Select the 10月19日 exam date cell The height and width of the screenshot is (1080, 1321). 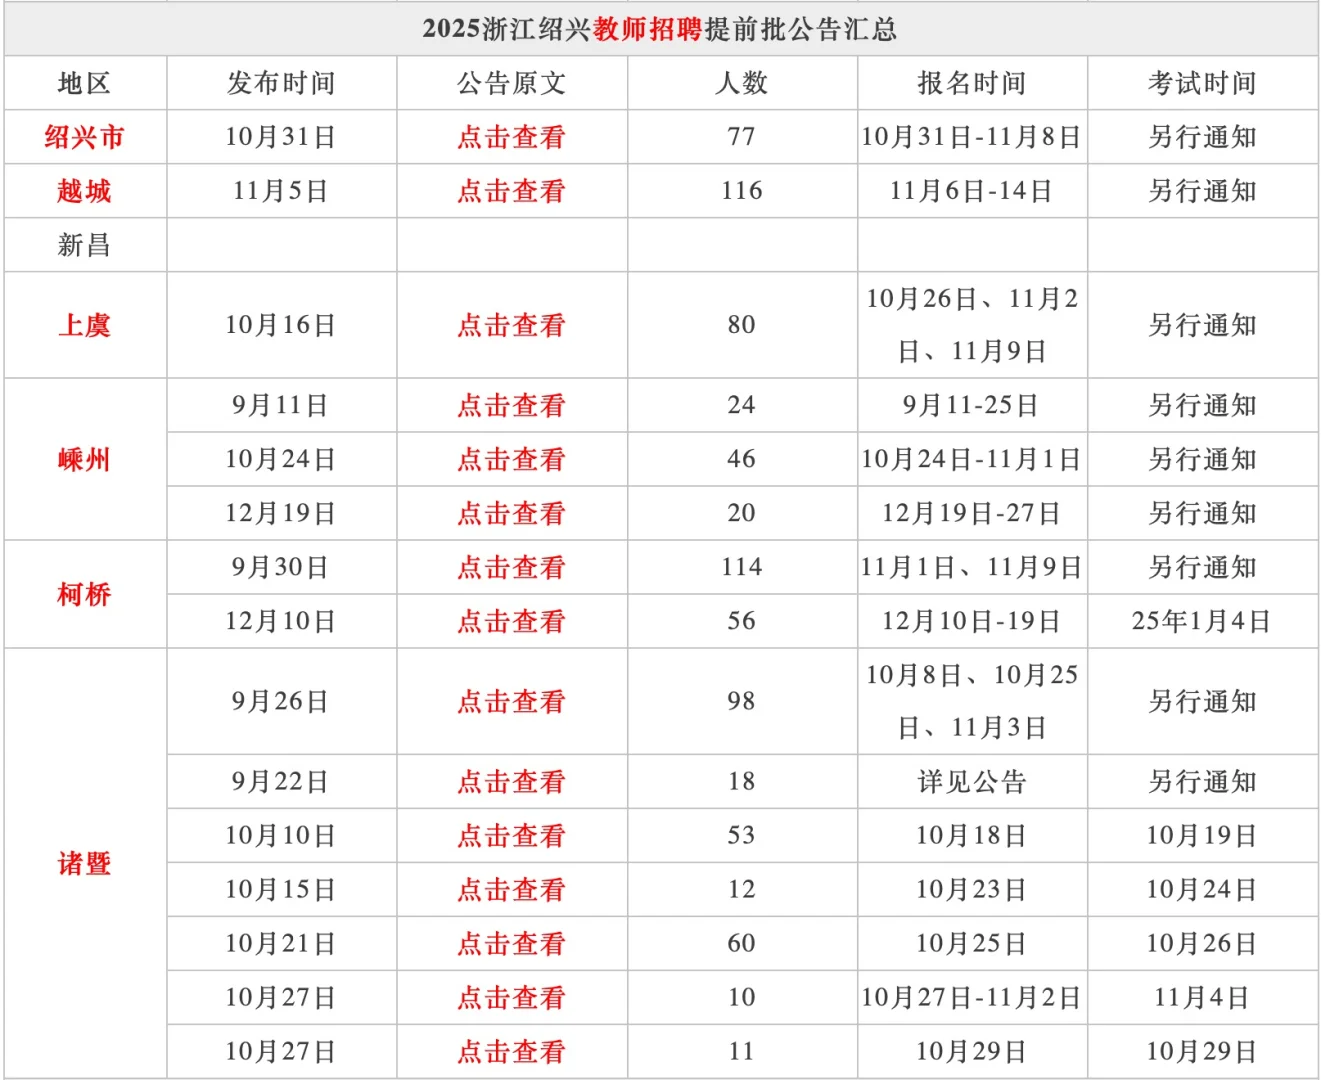coord(1203,835)
